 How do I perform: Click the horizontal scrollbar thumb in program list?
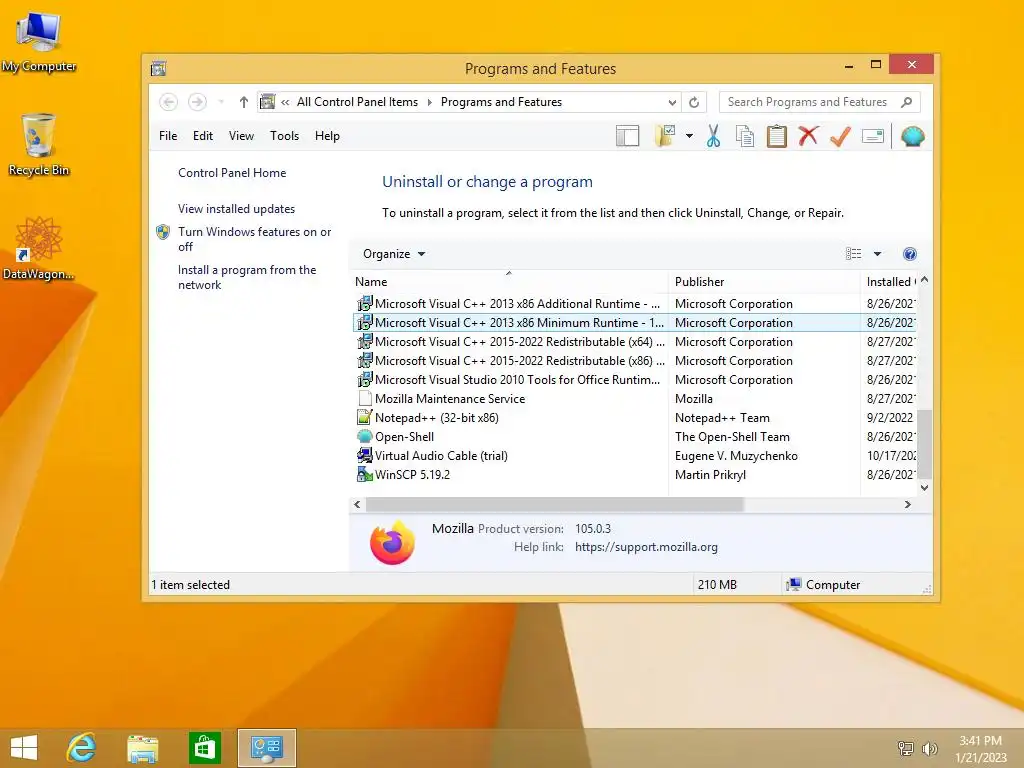tap(554, 504)
